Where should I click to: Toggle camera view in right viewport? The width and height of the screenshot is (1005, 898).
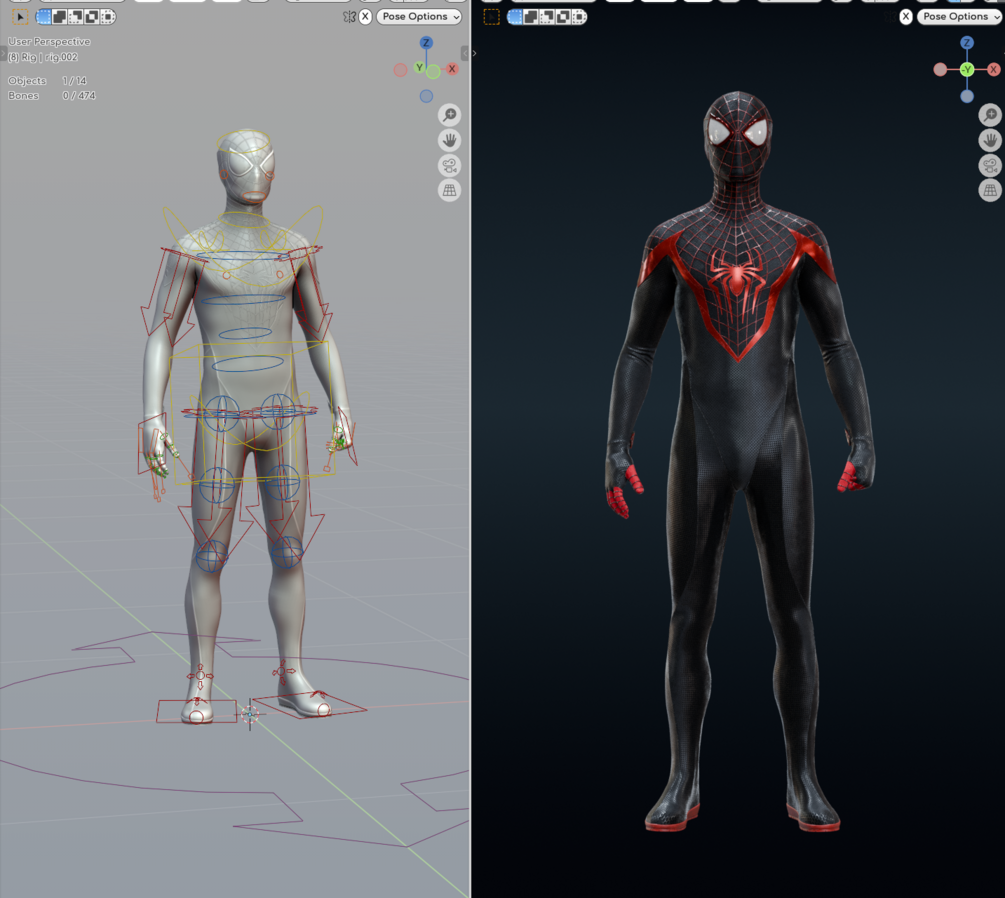pyautogui.click(x=990, y=165)
